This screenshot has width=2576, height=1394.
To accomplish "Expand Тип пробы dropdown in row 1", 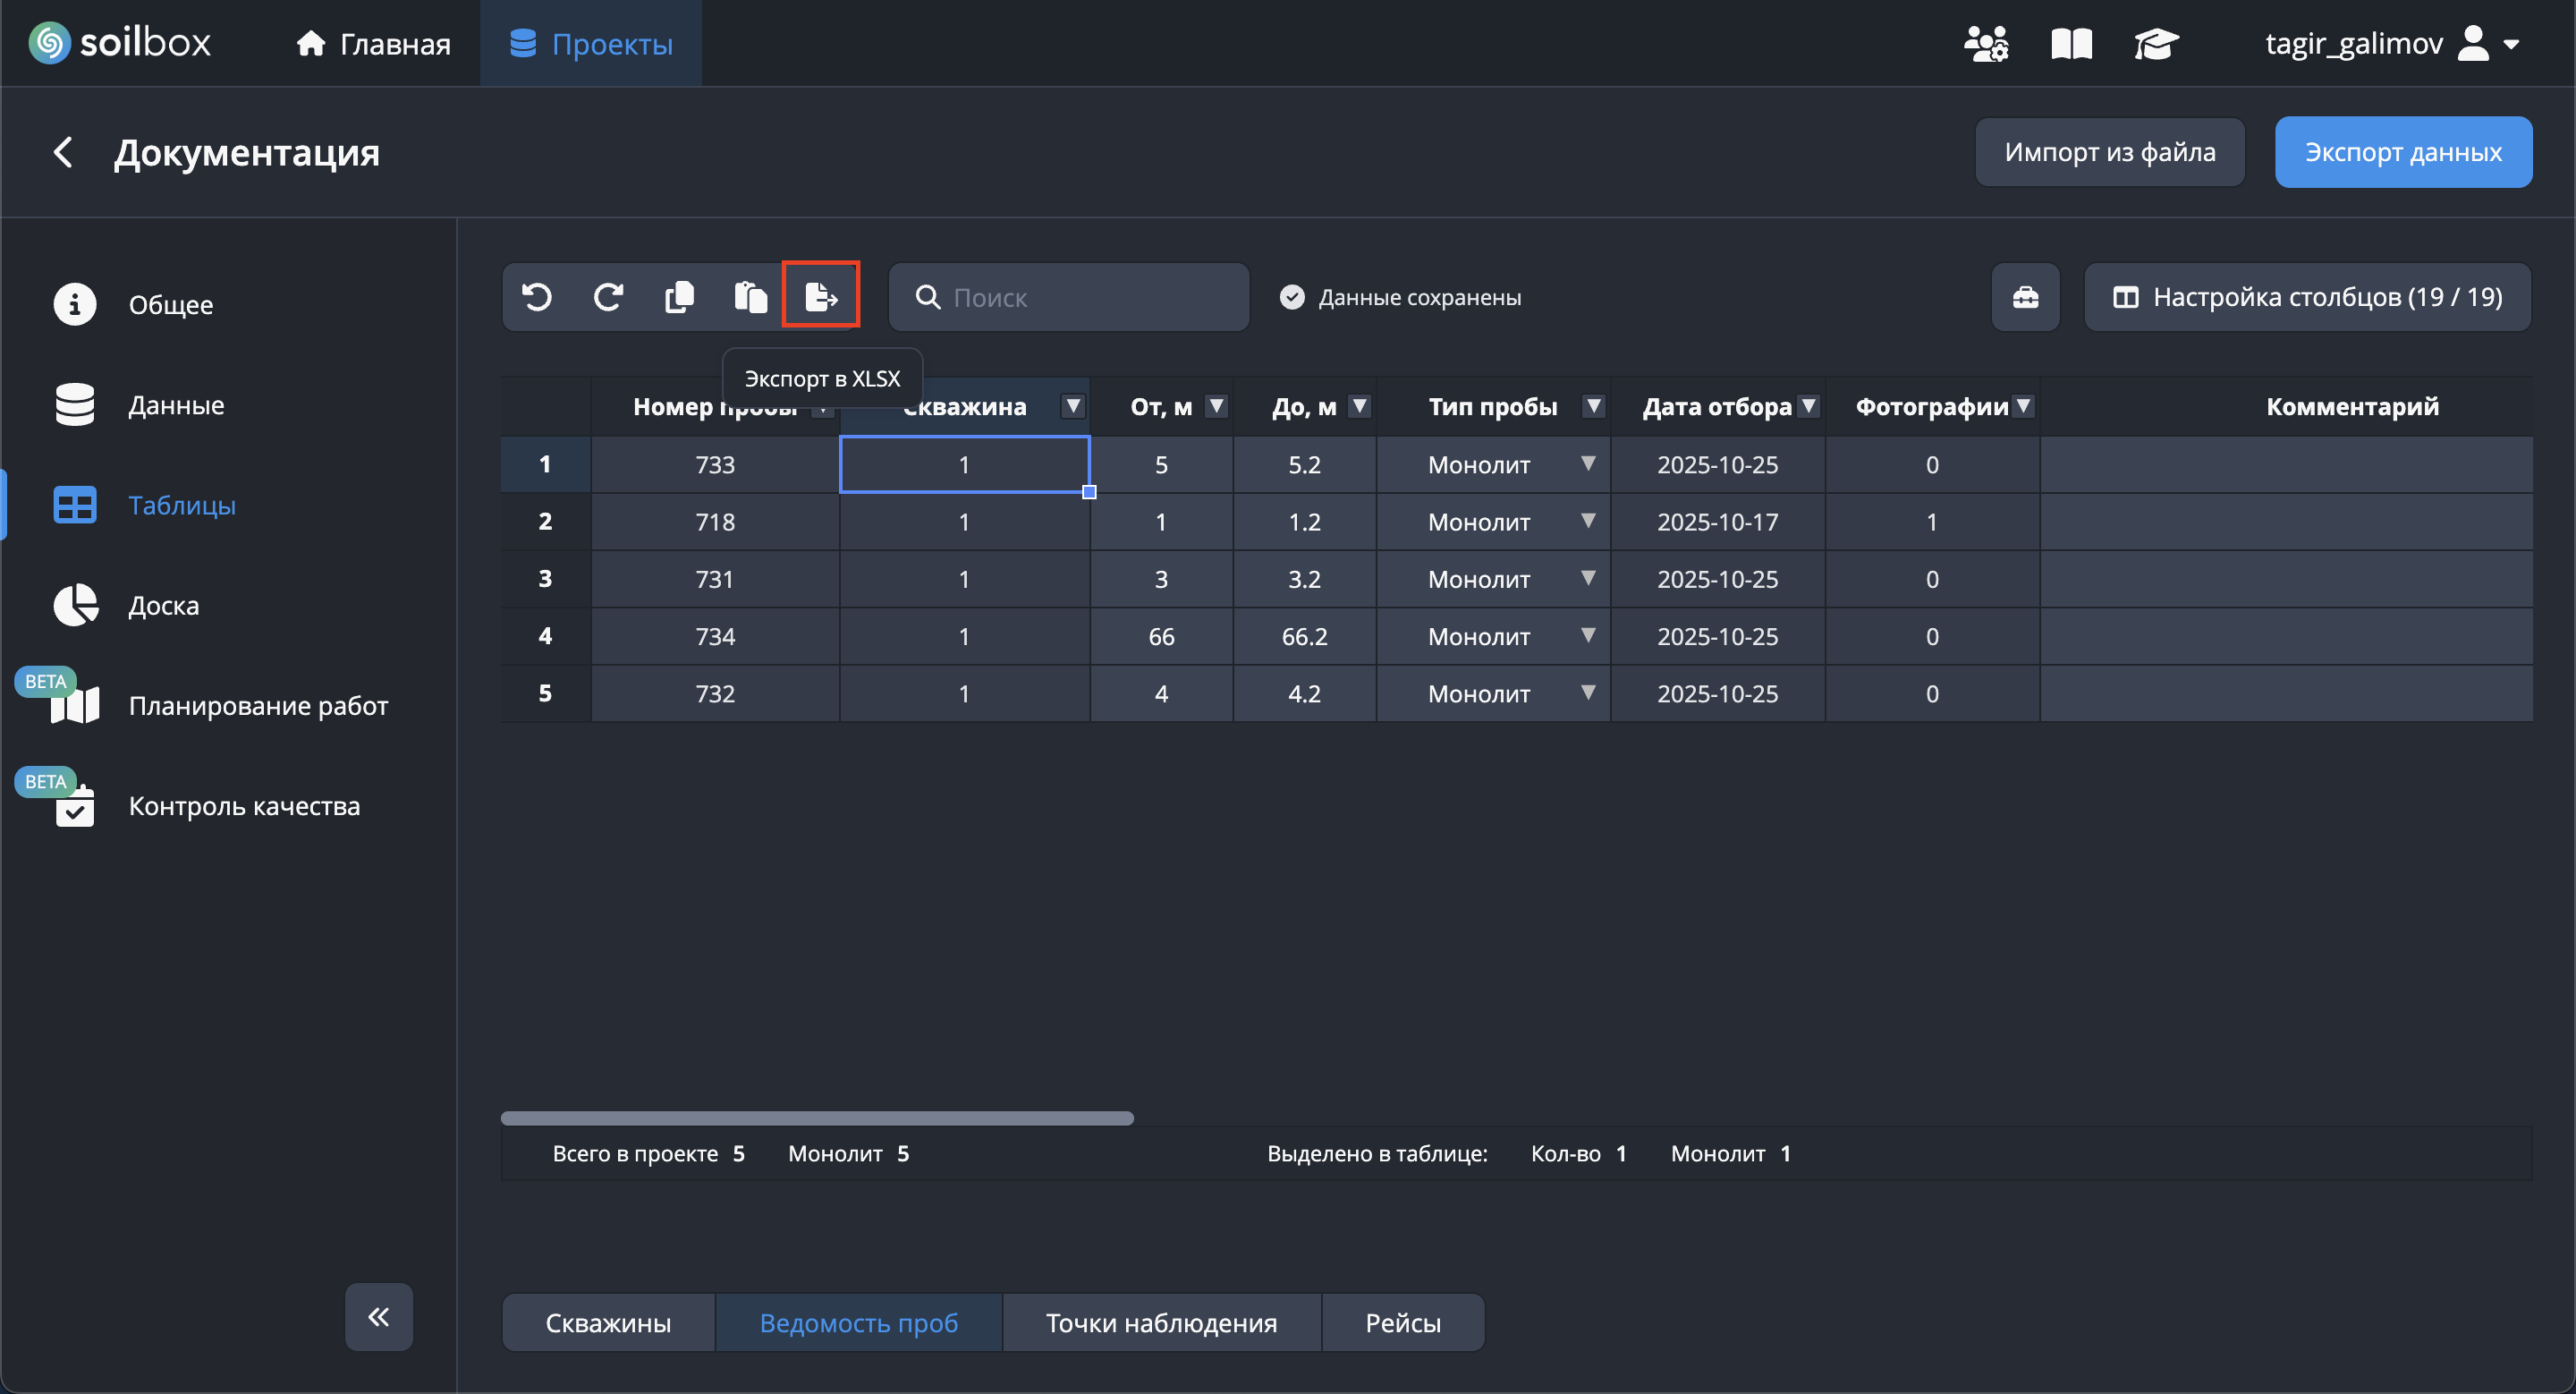I will (1588, 464).
